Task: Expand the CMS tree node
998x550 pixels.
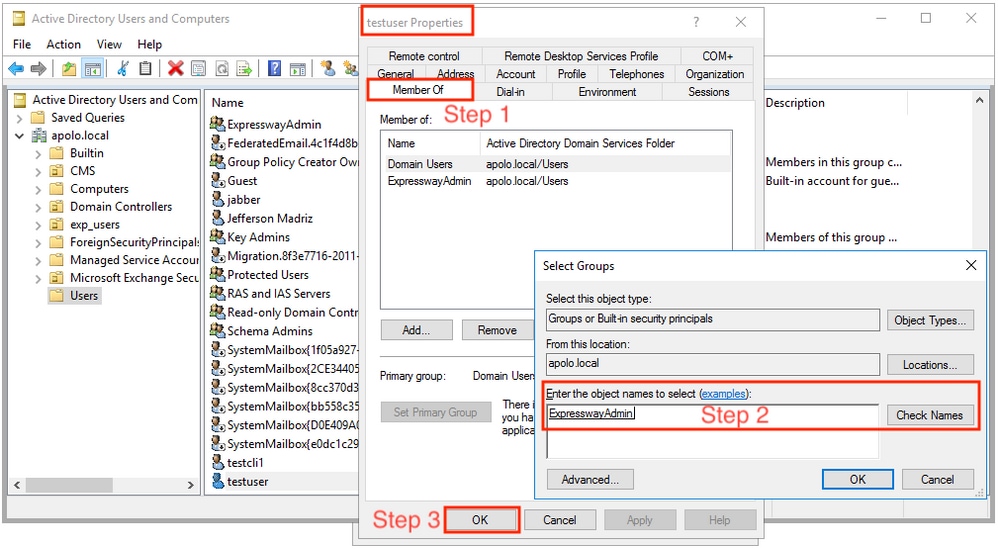Action: click(x=38, y=171)
